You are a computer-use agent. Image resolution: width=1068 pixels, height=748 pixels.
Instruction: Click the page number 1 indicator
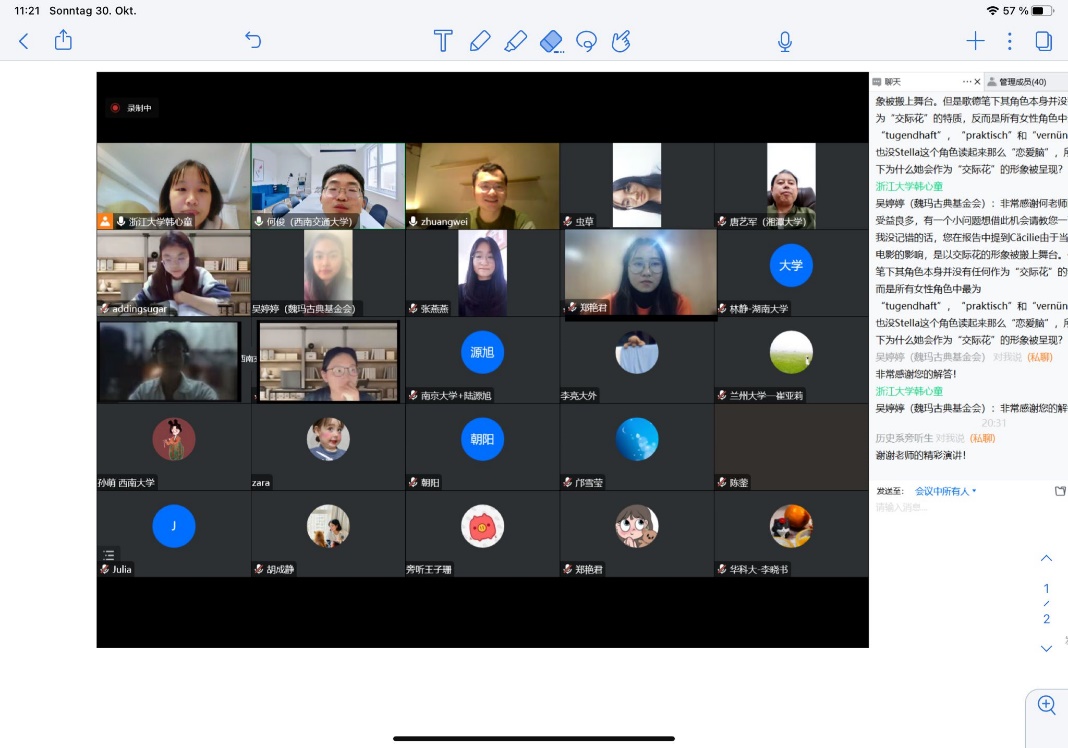1046,589
